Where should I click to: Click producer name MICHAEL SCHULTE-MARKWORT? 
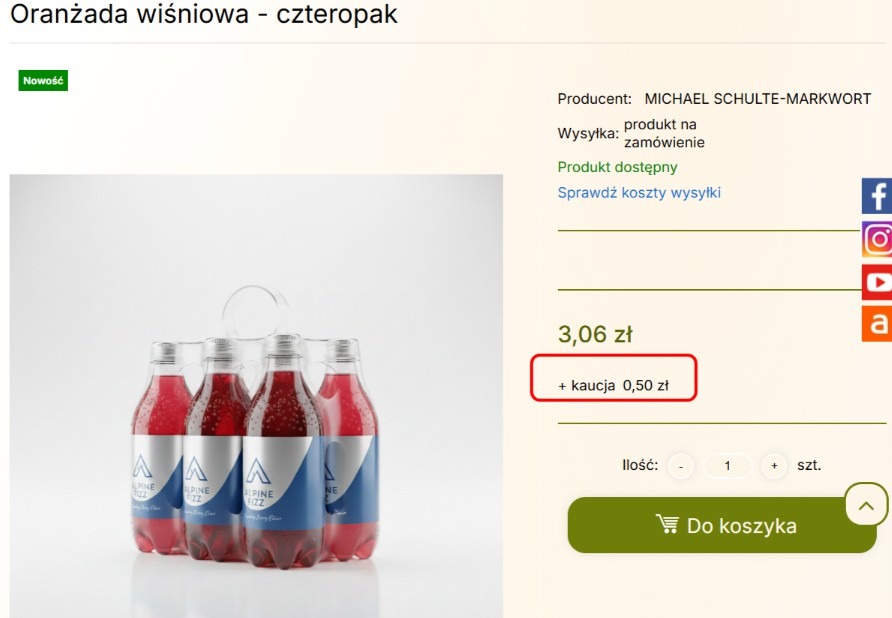click(x=757, y=99)
